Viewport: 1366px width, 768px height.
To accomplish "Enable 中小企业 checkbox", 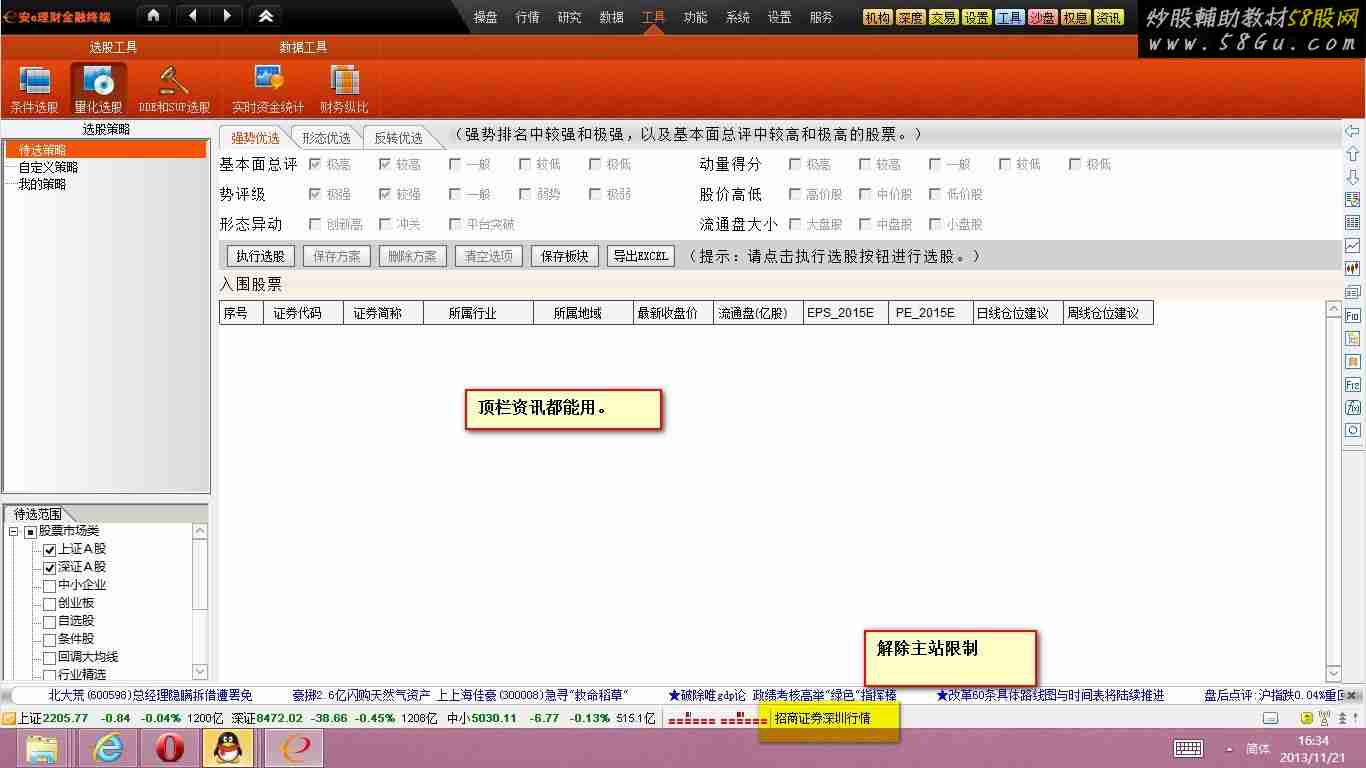I will 49,586.
